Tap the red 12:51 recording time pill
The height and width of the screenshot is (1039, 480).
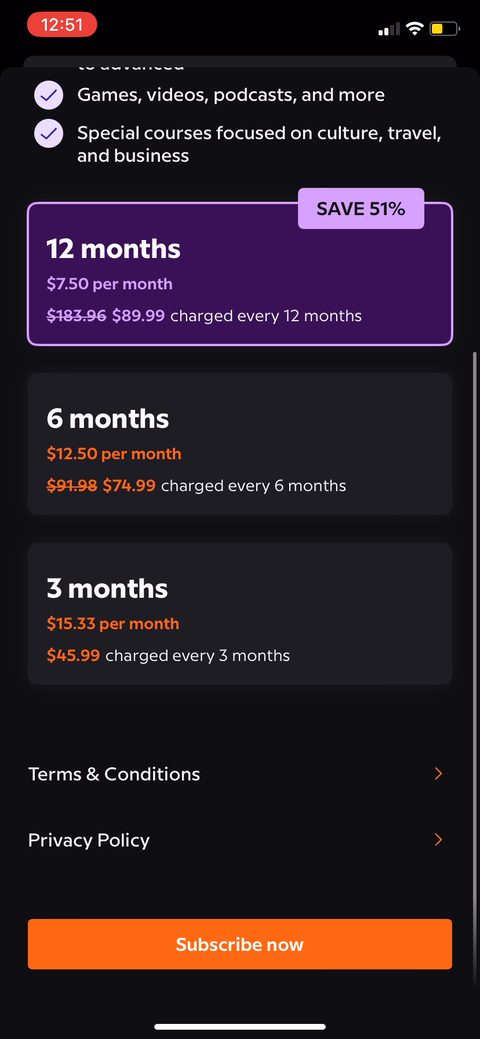(x=62, y=25)
